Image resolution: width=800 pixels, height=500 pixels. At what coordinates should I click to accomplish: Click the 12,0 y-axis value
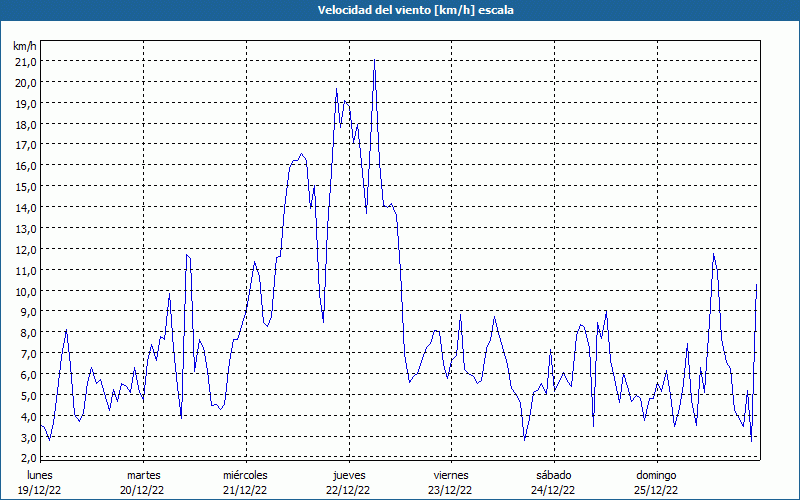tap(26, 249)
